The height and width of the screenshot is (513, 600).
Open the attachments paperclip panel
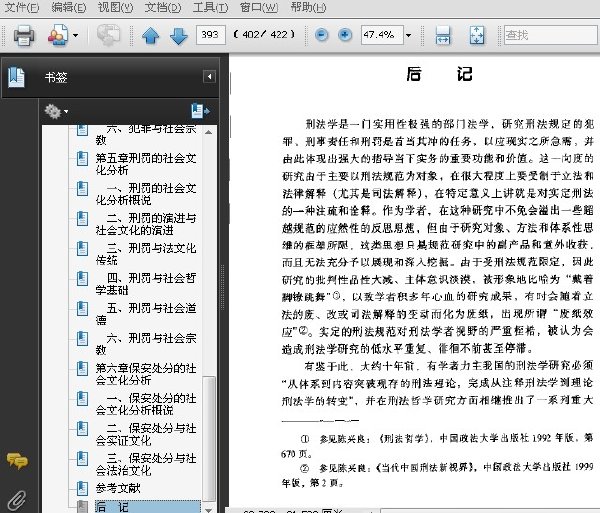pos(17,501)
